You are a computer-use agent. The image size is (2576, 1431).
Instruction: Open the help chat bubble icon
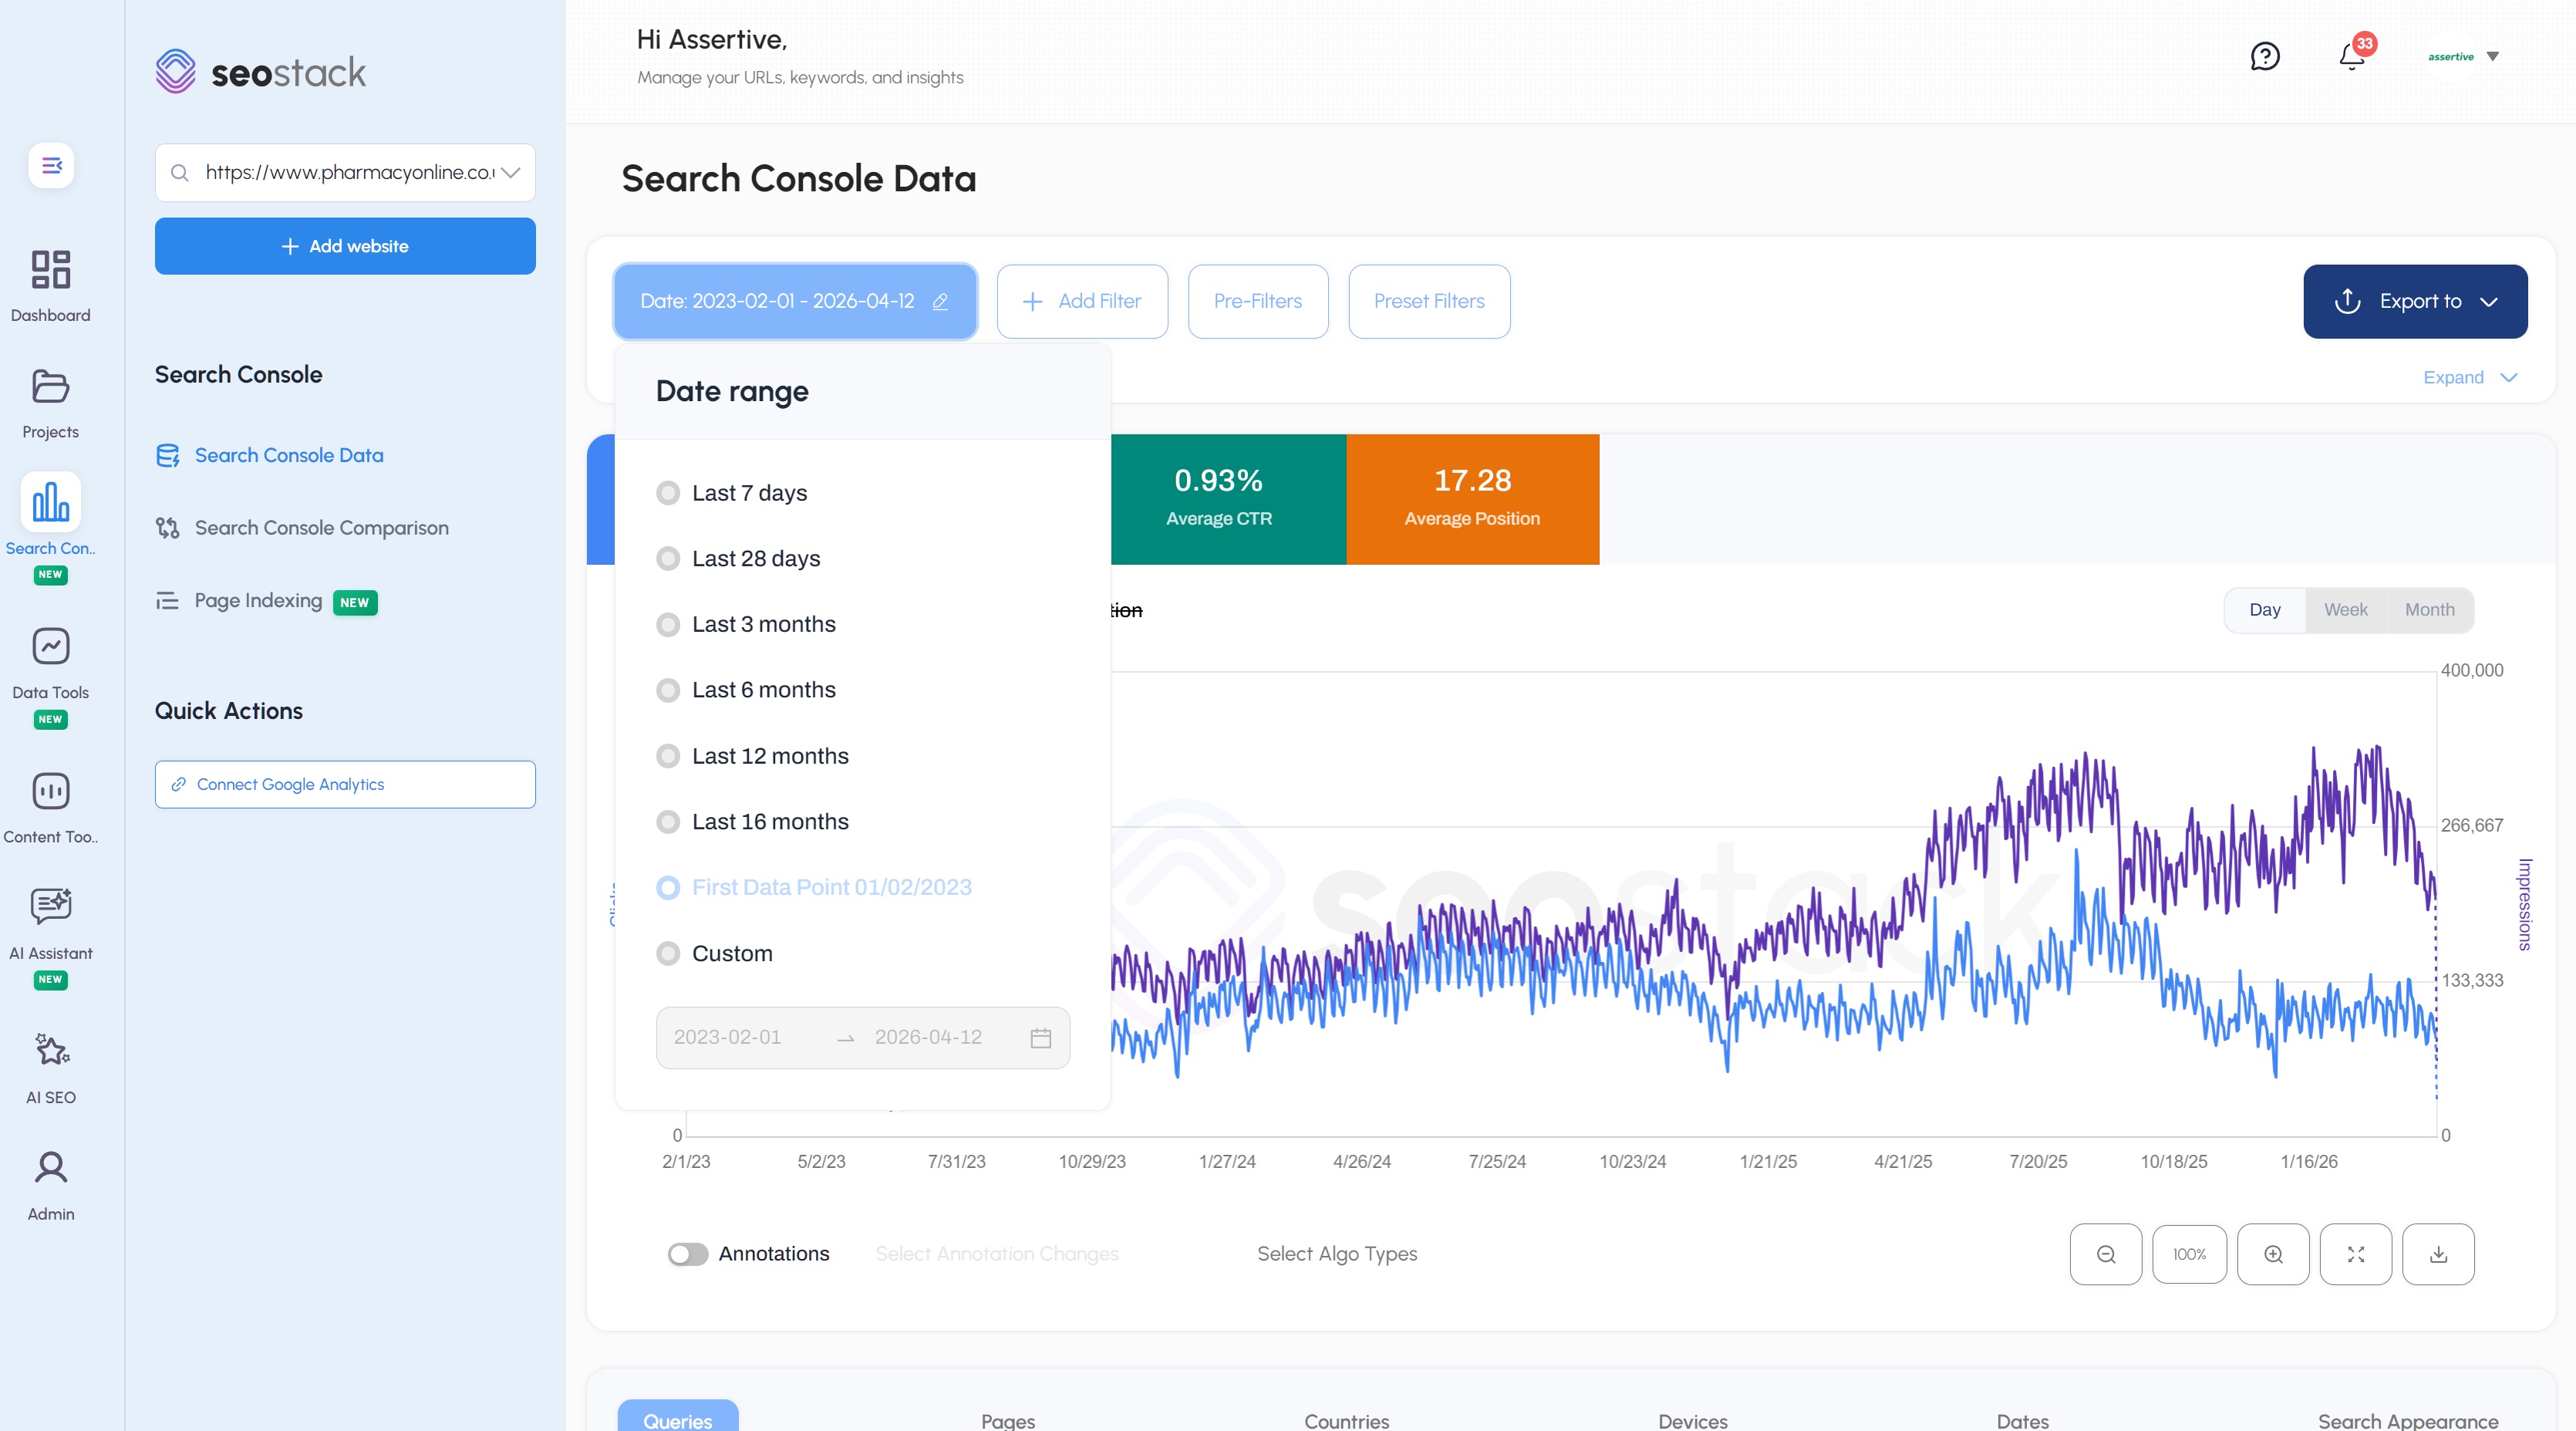(x=2266, y=57)
